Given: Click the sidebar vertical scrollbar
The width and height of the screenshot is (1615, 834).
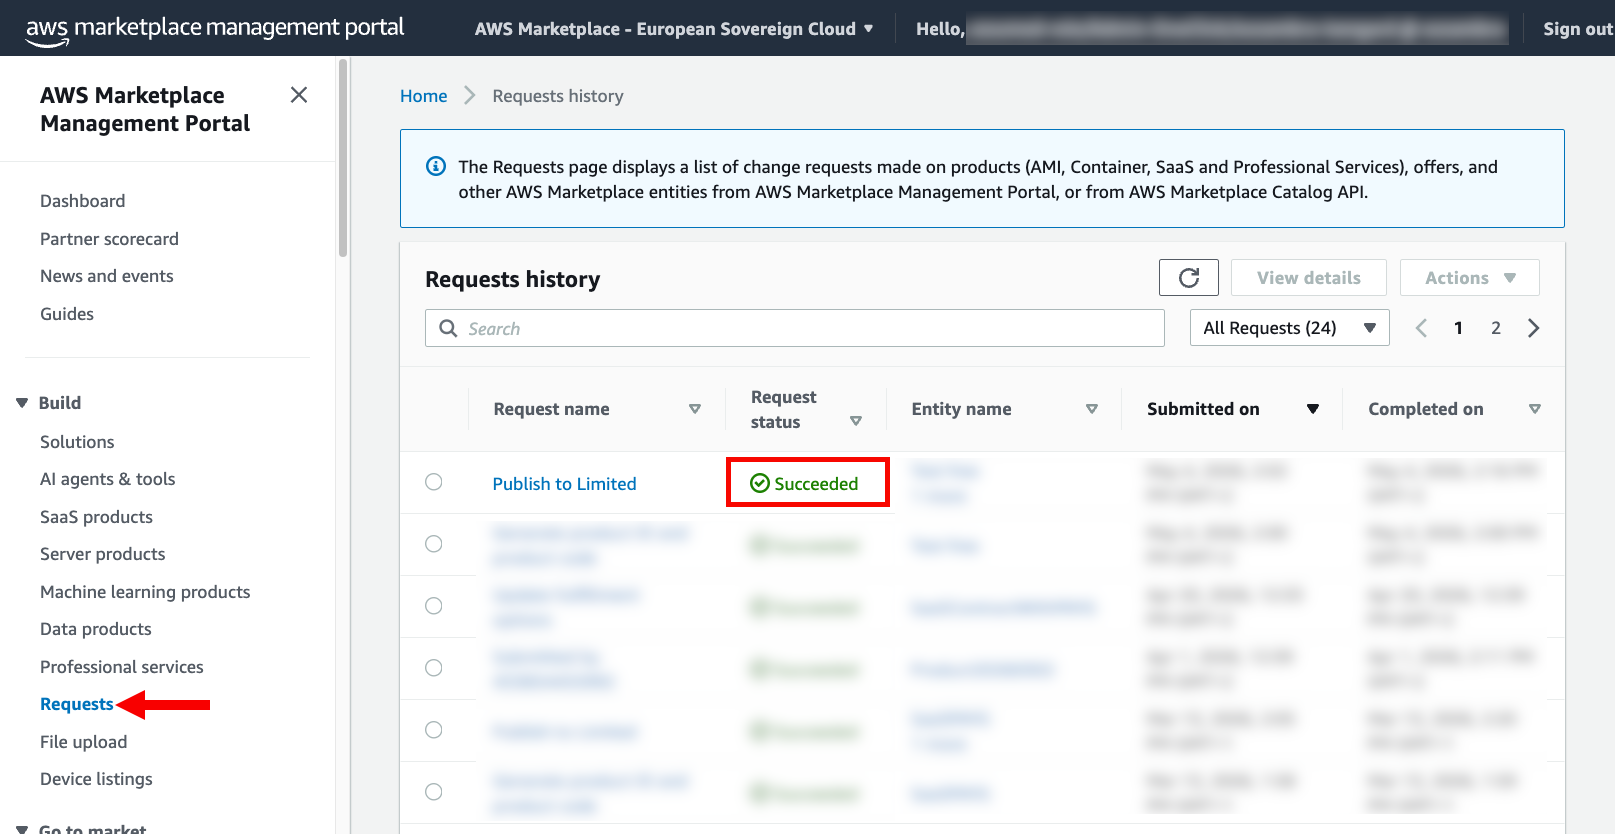Looking at the screenshot, I should click(x=343, y=158).
